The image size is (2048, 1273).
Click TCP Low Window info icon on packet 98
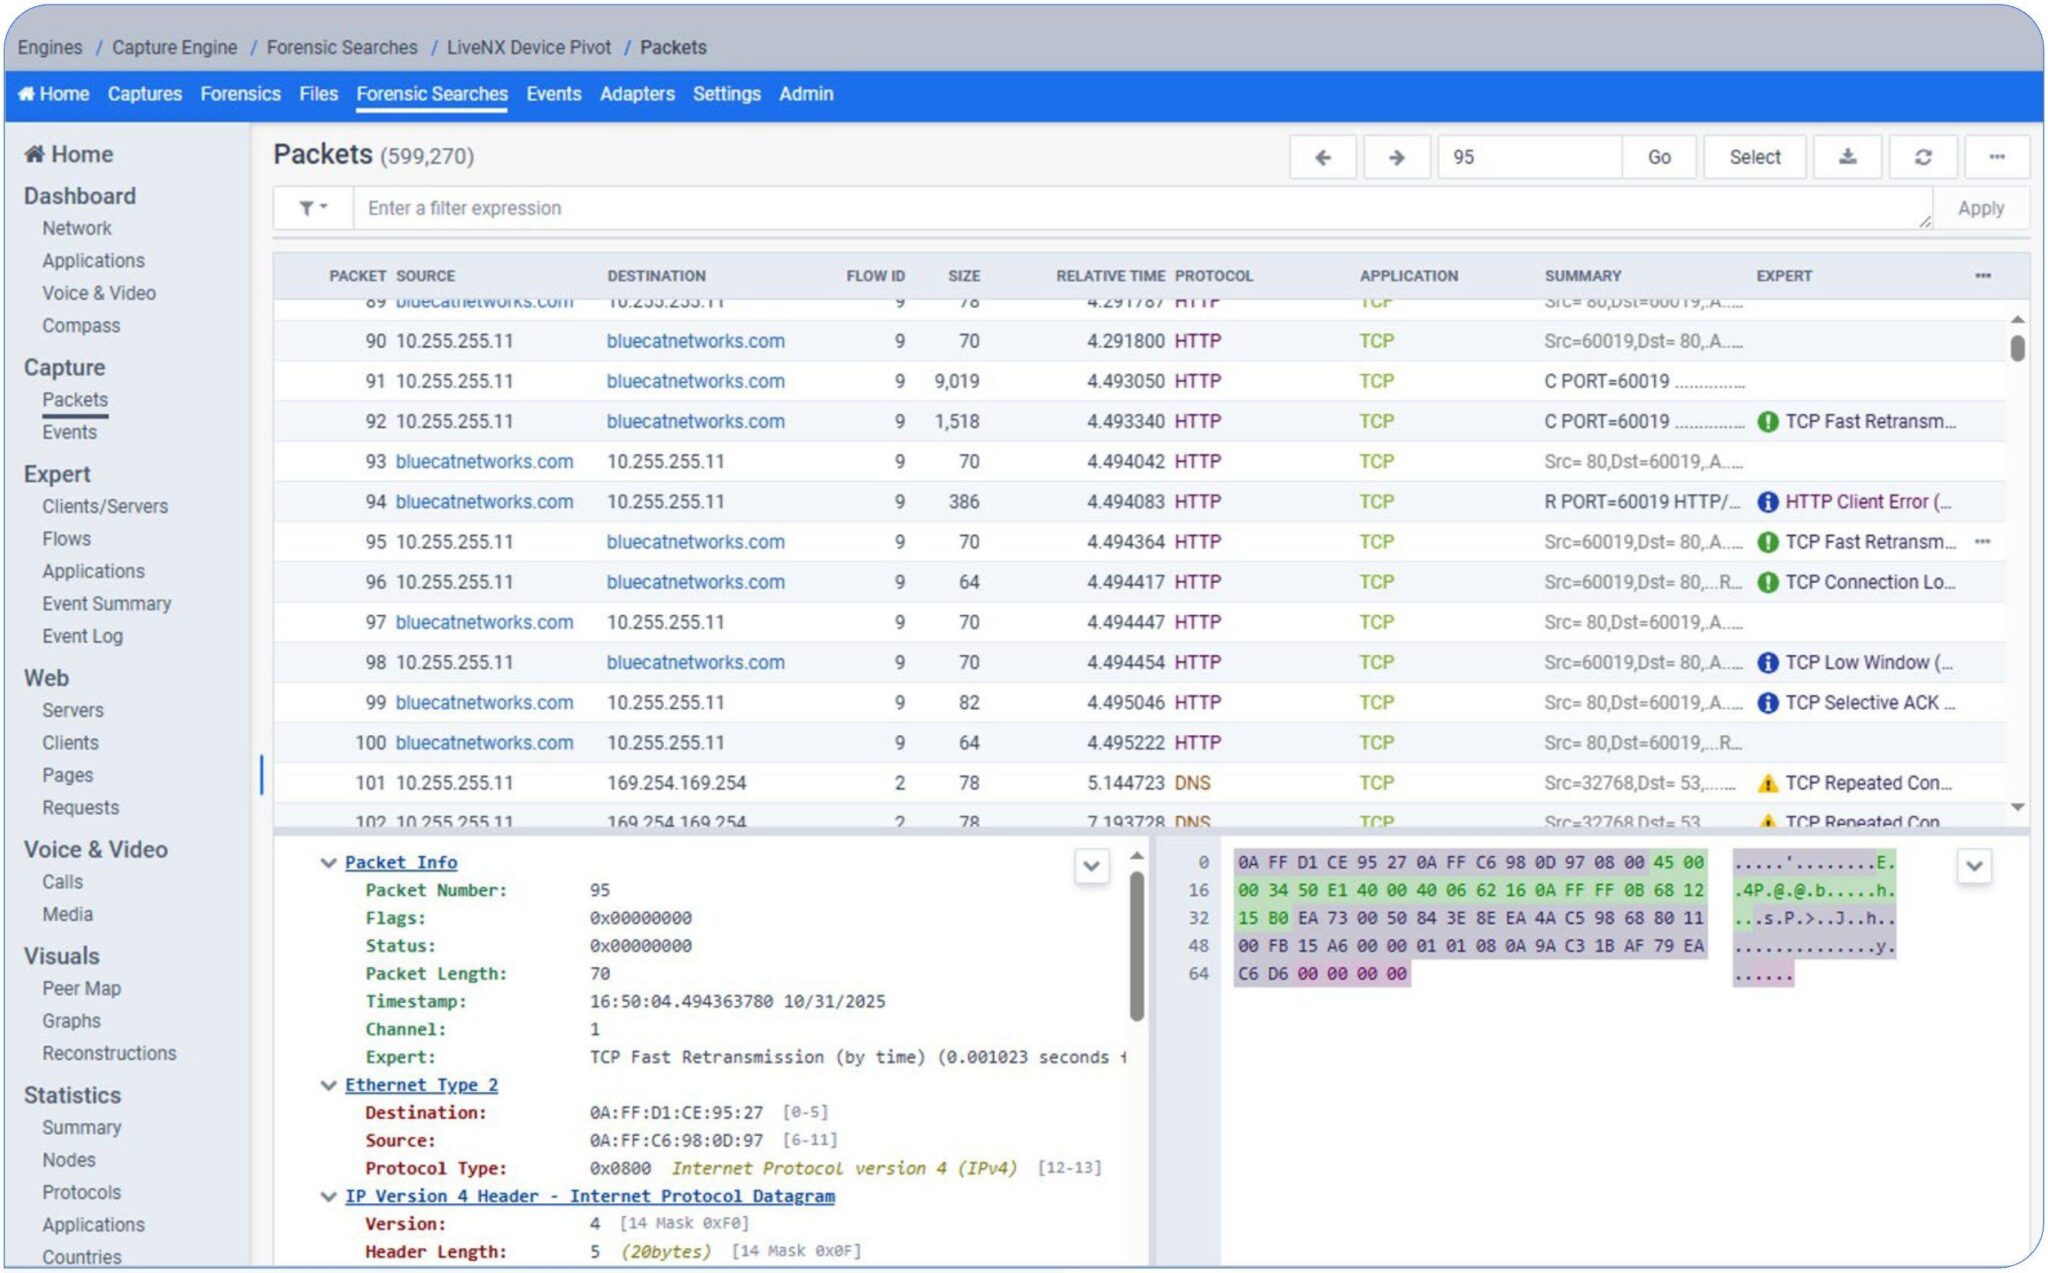(1767, 662)
